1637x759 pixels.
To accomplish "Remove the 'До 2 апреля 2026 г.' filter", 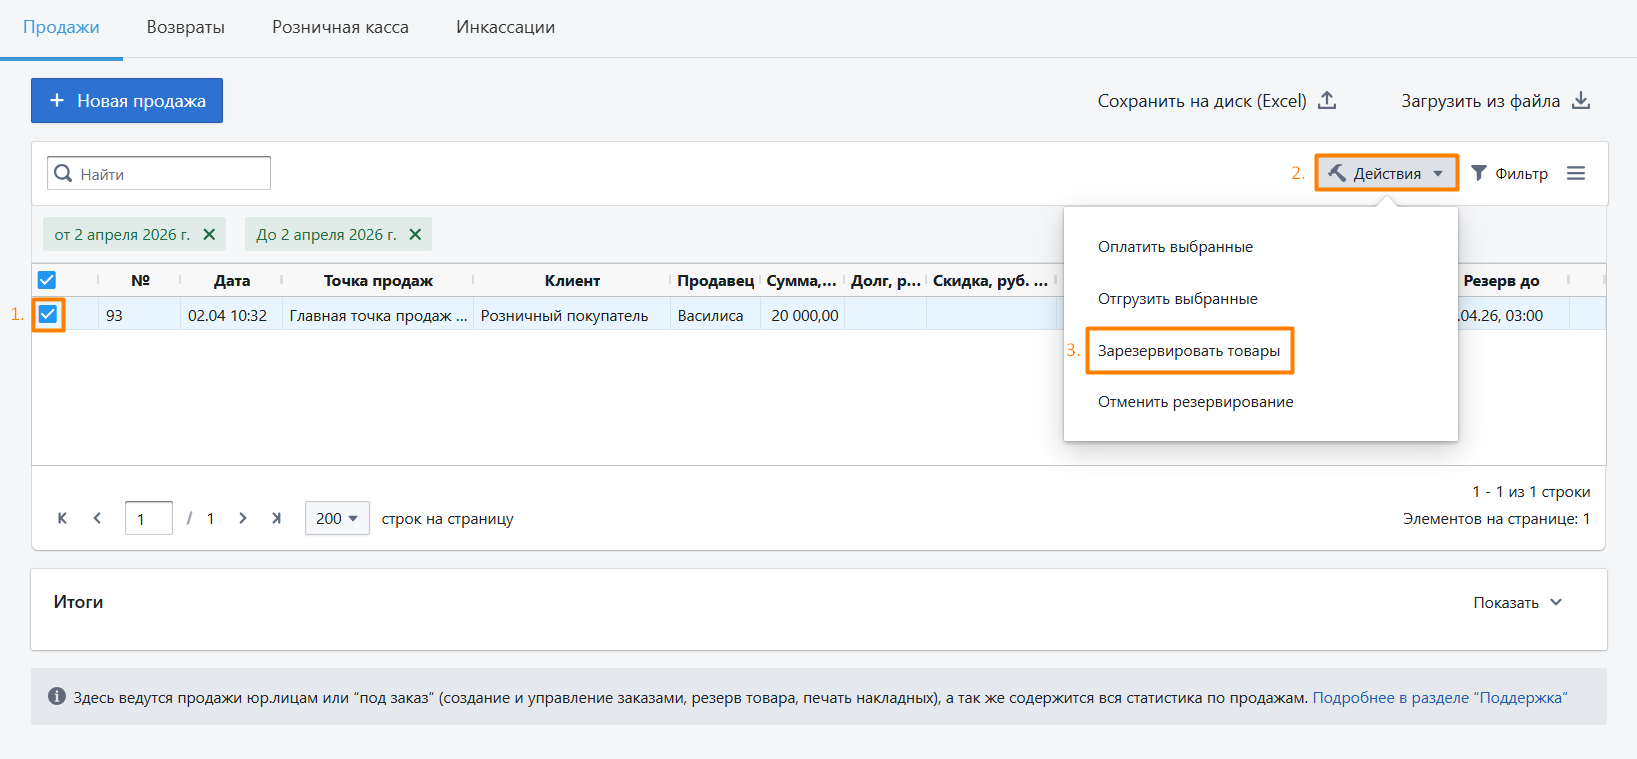I will point(415,234).
